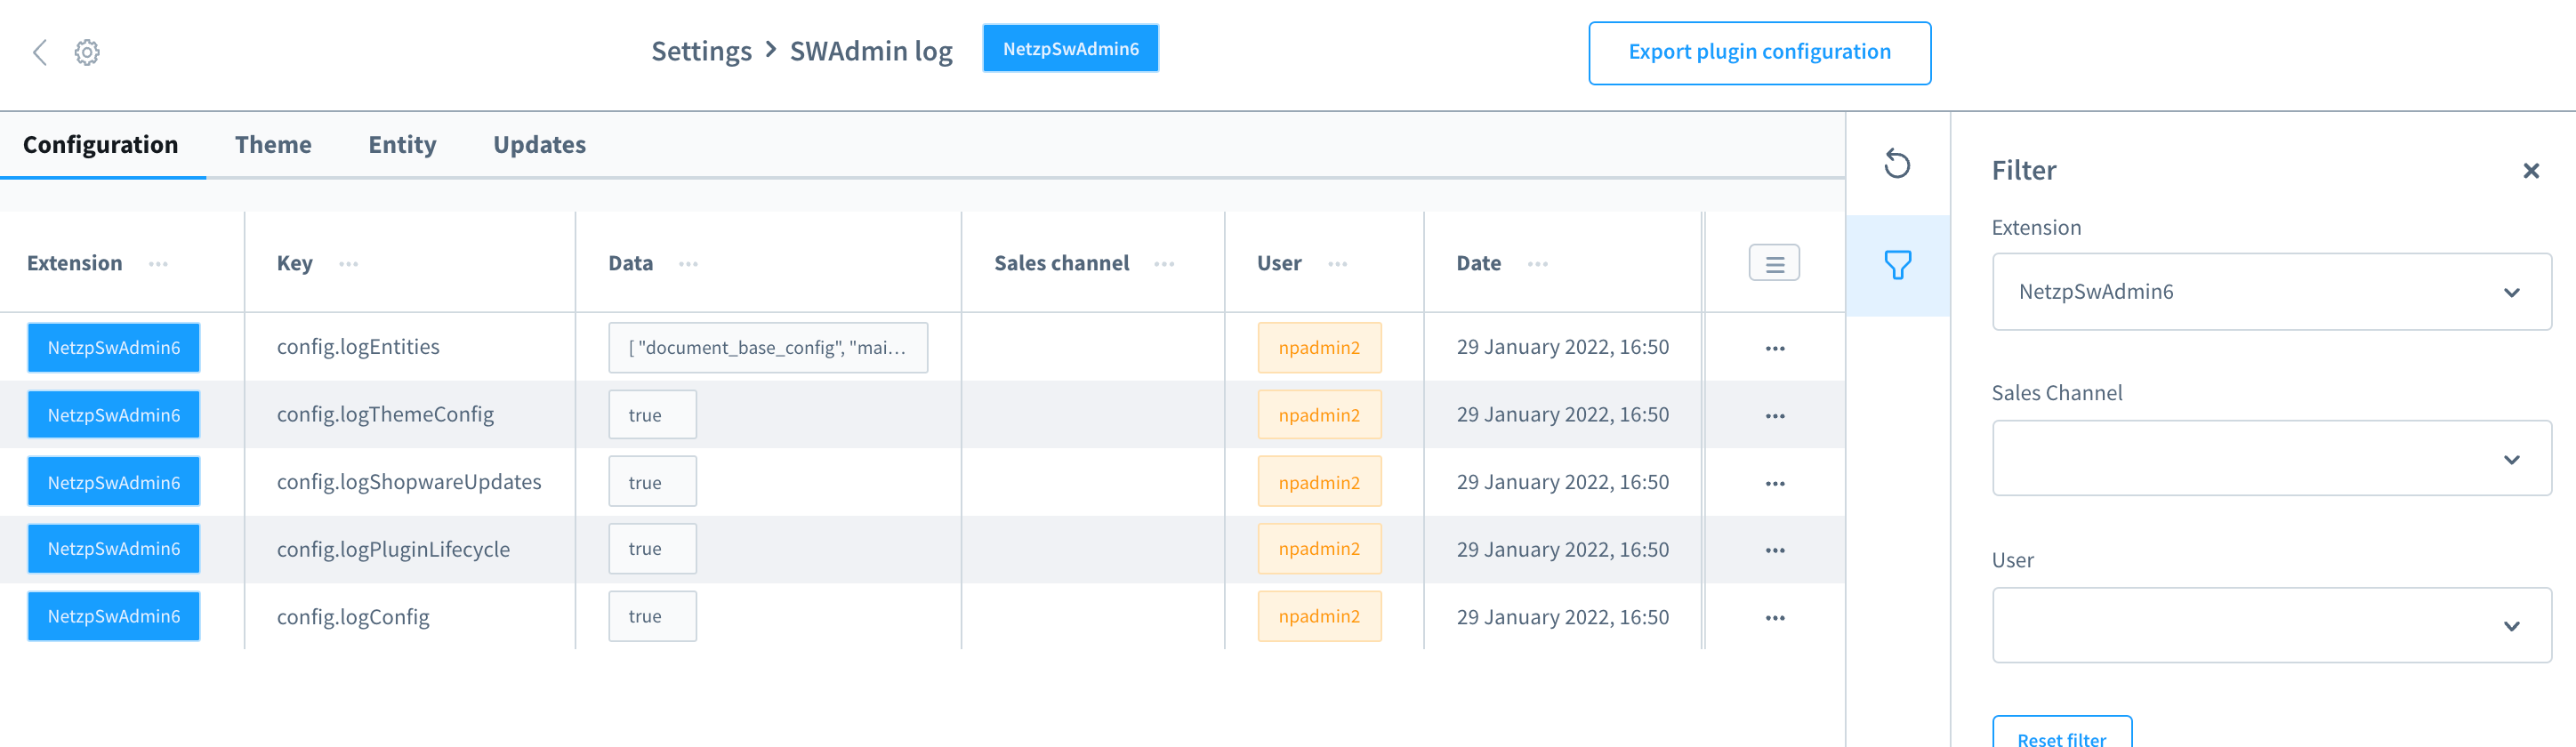Switch to the Entity tab
This screenshot has height=747, width=2576.
point(402,145)
